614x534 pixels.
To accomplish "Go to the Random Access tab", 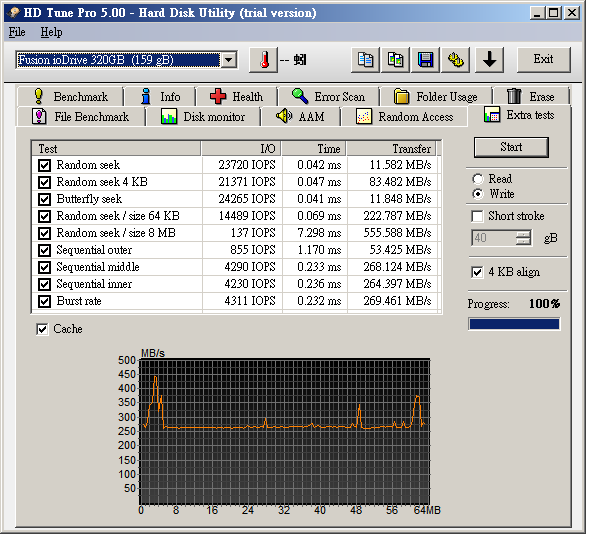I will coord(404,117).
